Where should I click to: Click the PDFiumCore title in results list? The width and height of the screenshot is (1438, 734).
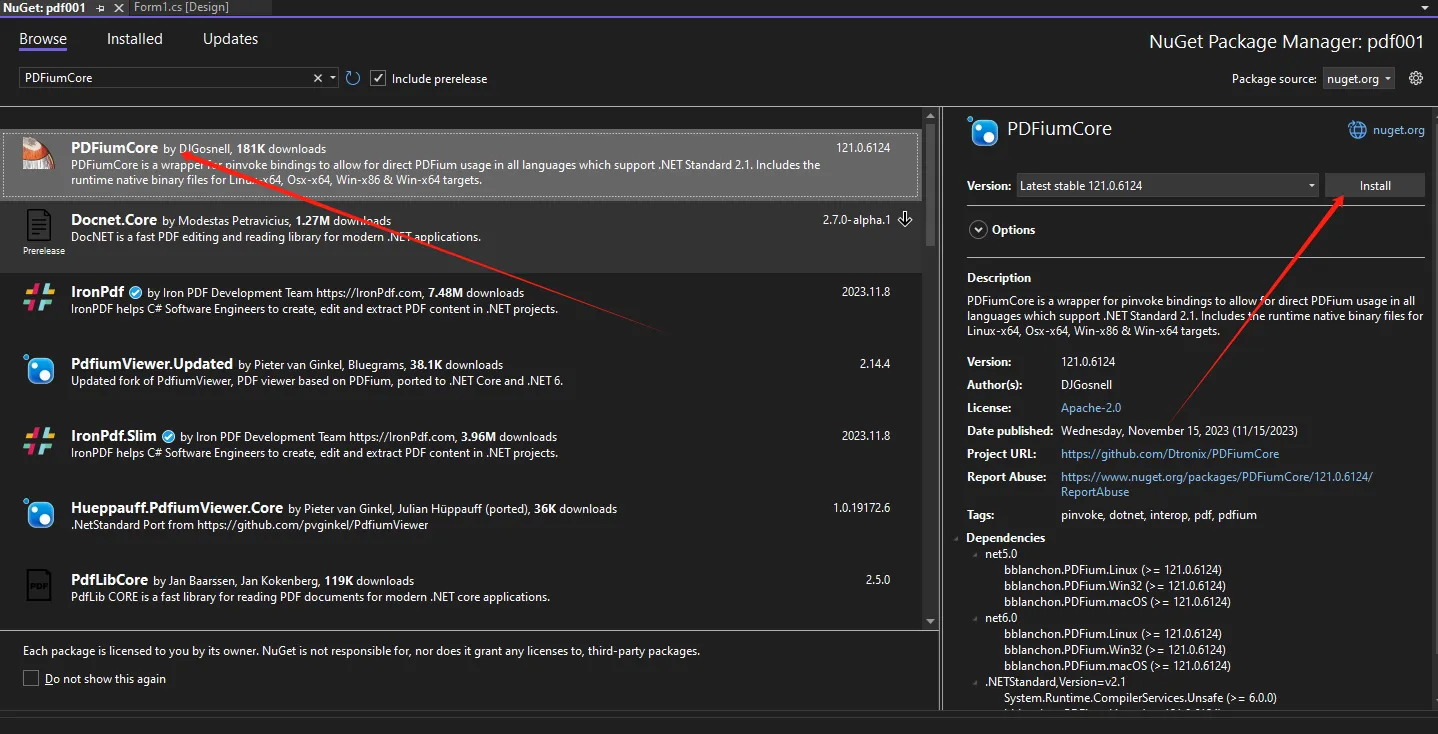pyautogui.click(x=115, y=148)
